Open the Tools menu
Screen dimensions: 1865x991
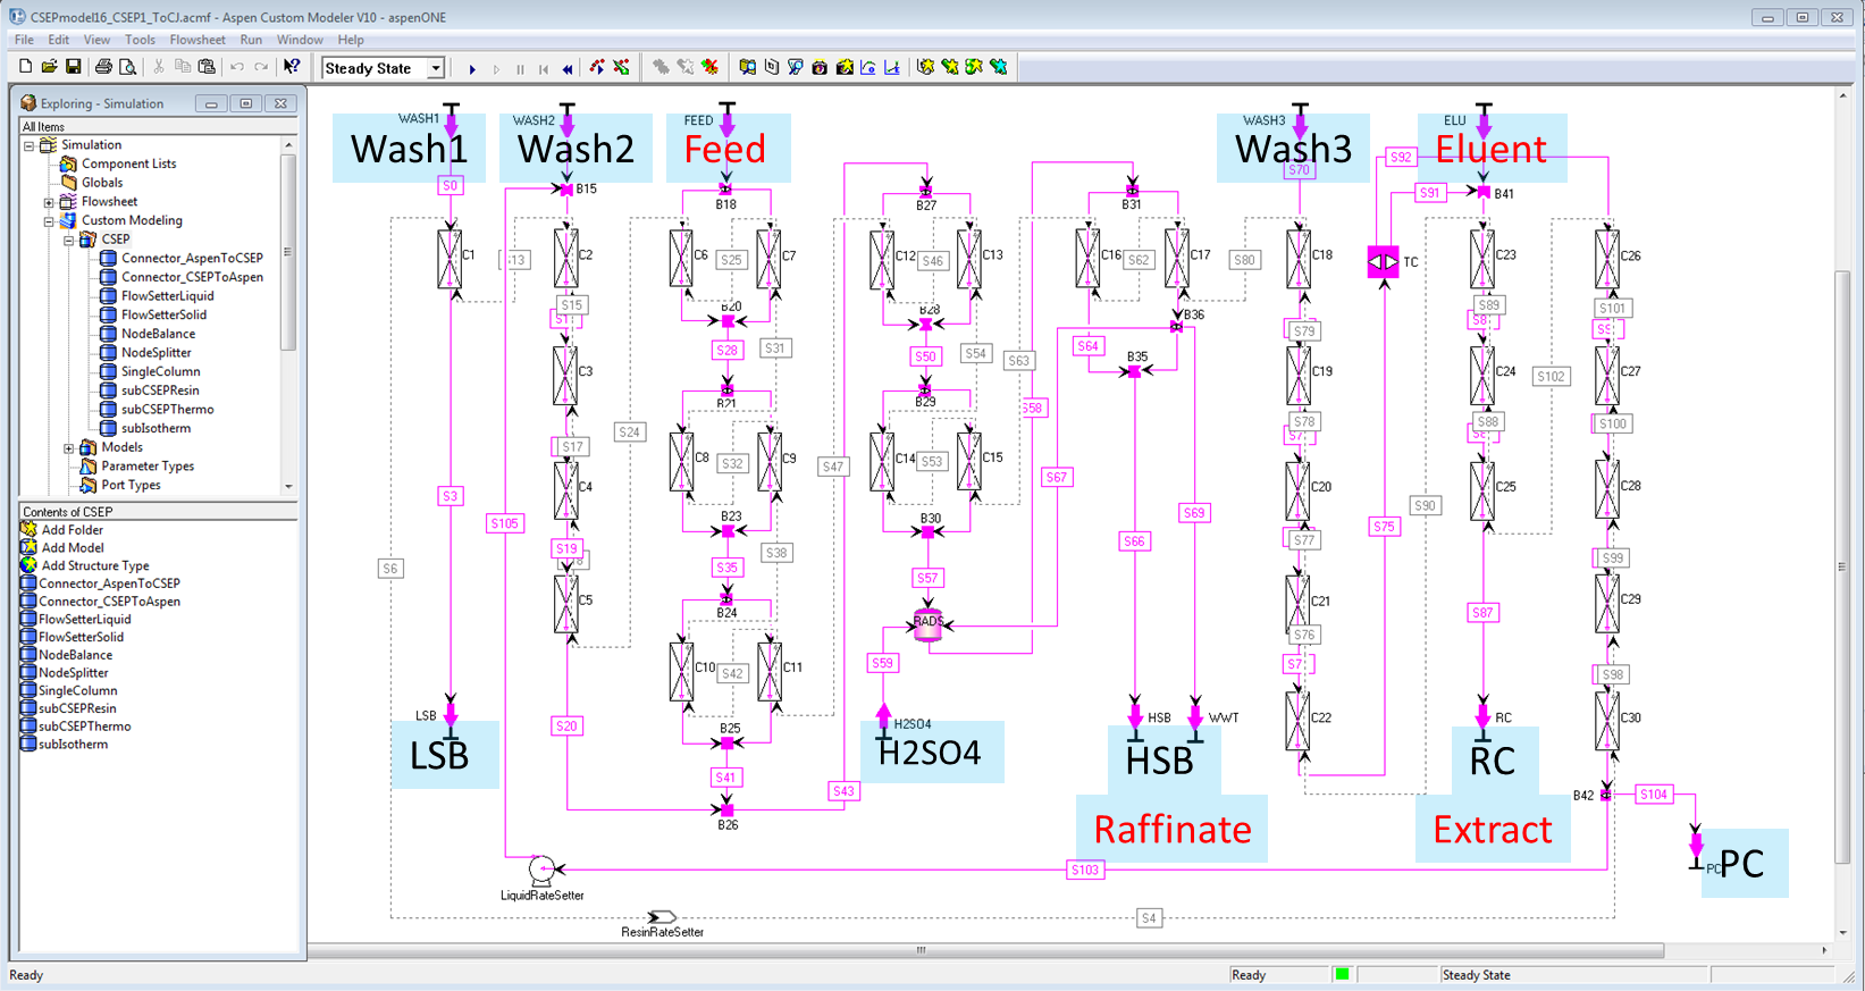pyautogui.click(x=139, y=40)
